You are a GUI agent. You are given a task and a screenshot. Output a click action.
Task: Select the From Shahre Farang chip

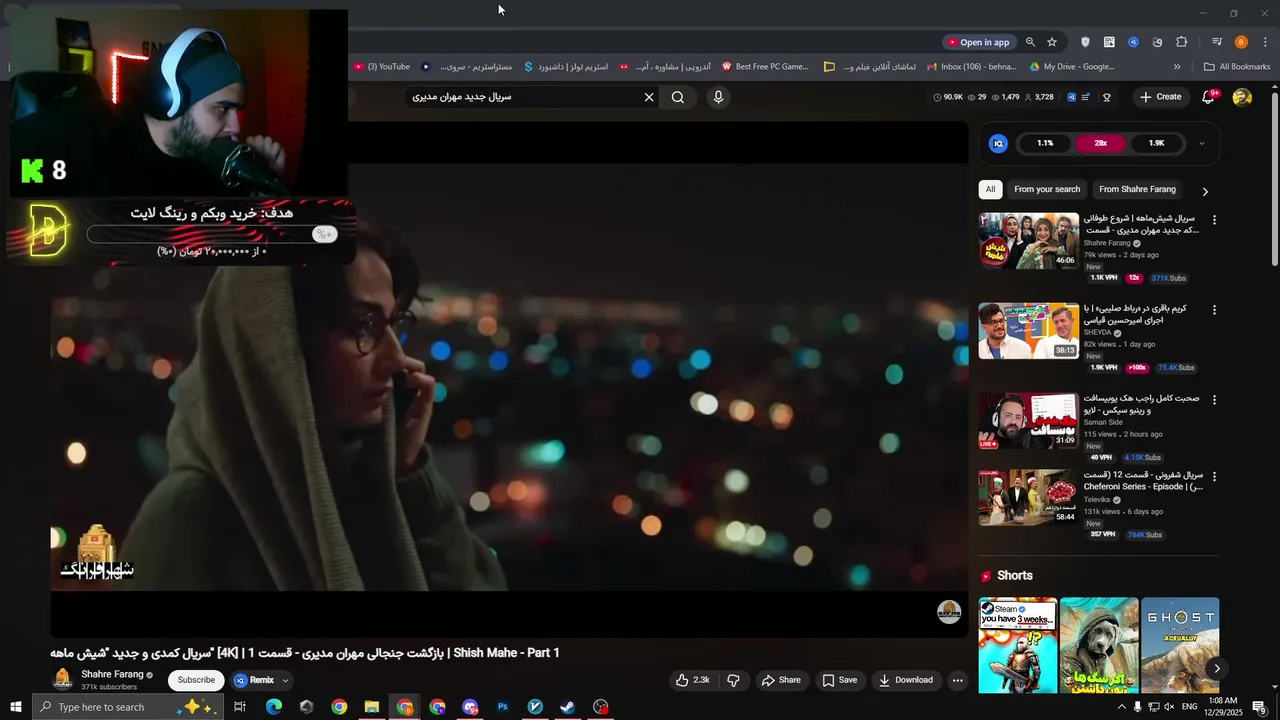(1137, 189)
